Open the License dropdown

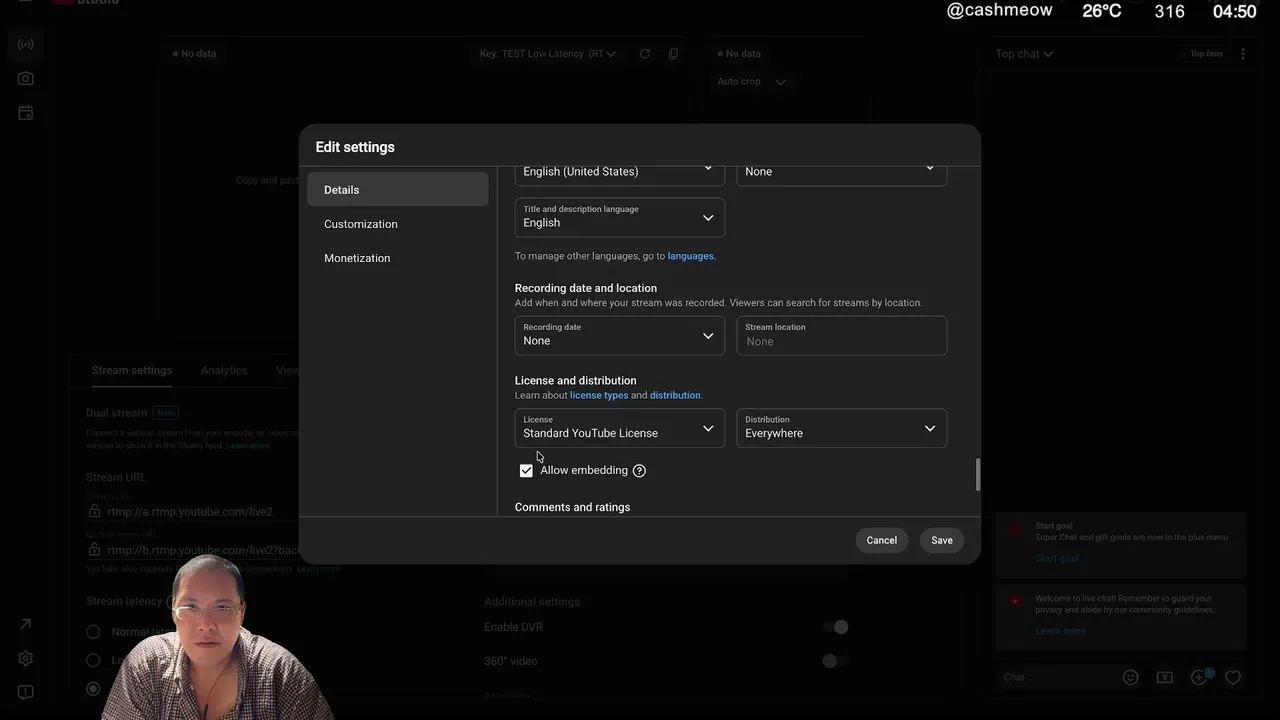[620, 428]
